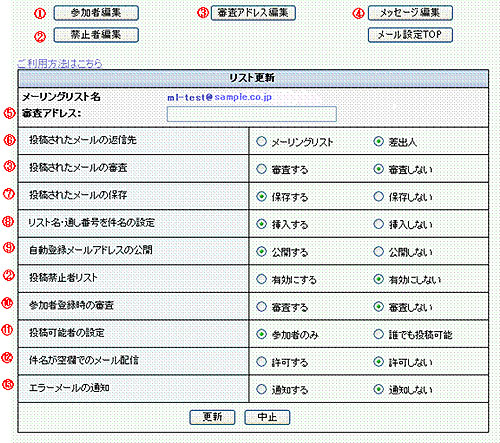Click the 更新 button
The image size is (500, 443).
coord(212,417)
